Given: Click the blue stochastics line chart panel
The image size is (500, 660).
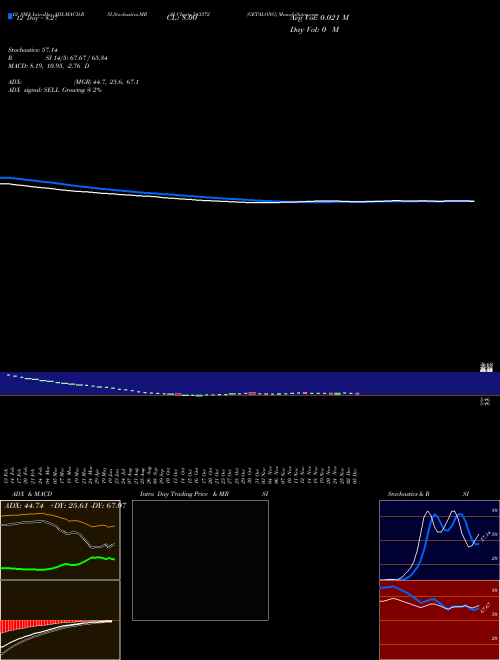Looking at the screenshot, I should (x=439, y=540).
